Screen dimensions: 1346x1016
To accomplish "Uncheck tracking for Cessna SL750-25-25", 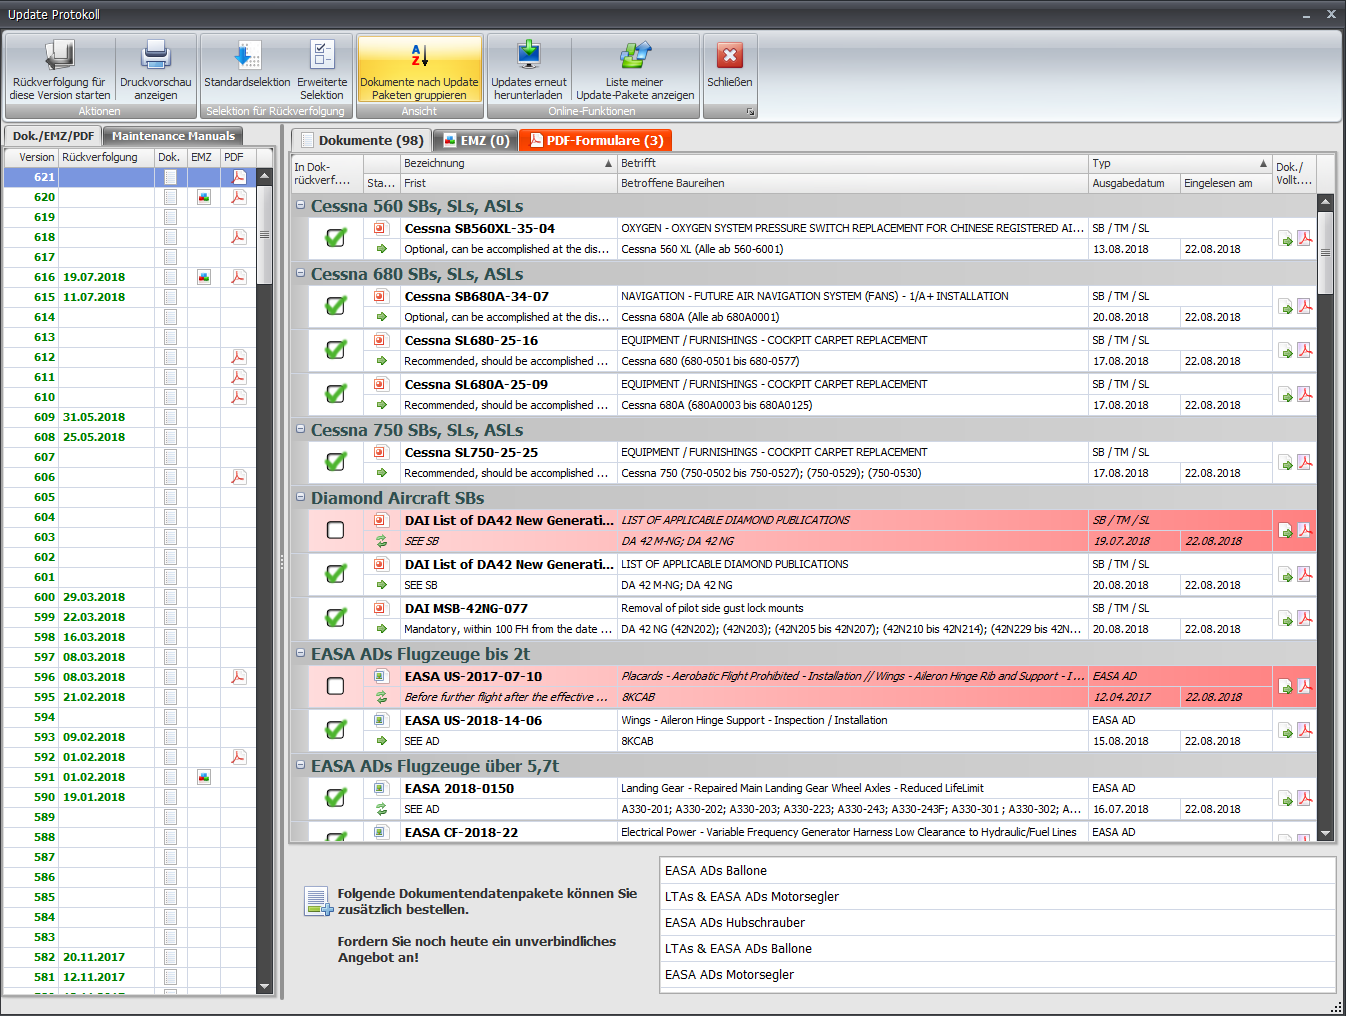I will (336, 462).
